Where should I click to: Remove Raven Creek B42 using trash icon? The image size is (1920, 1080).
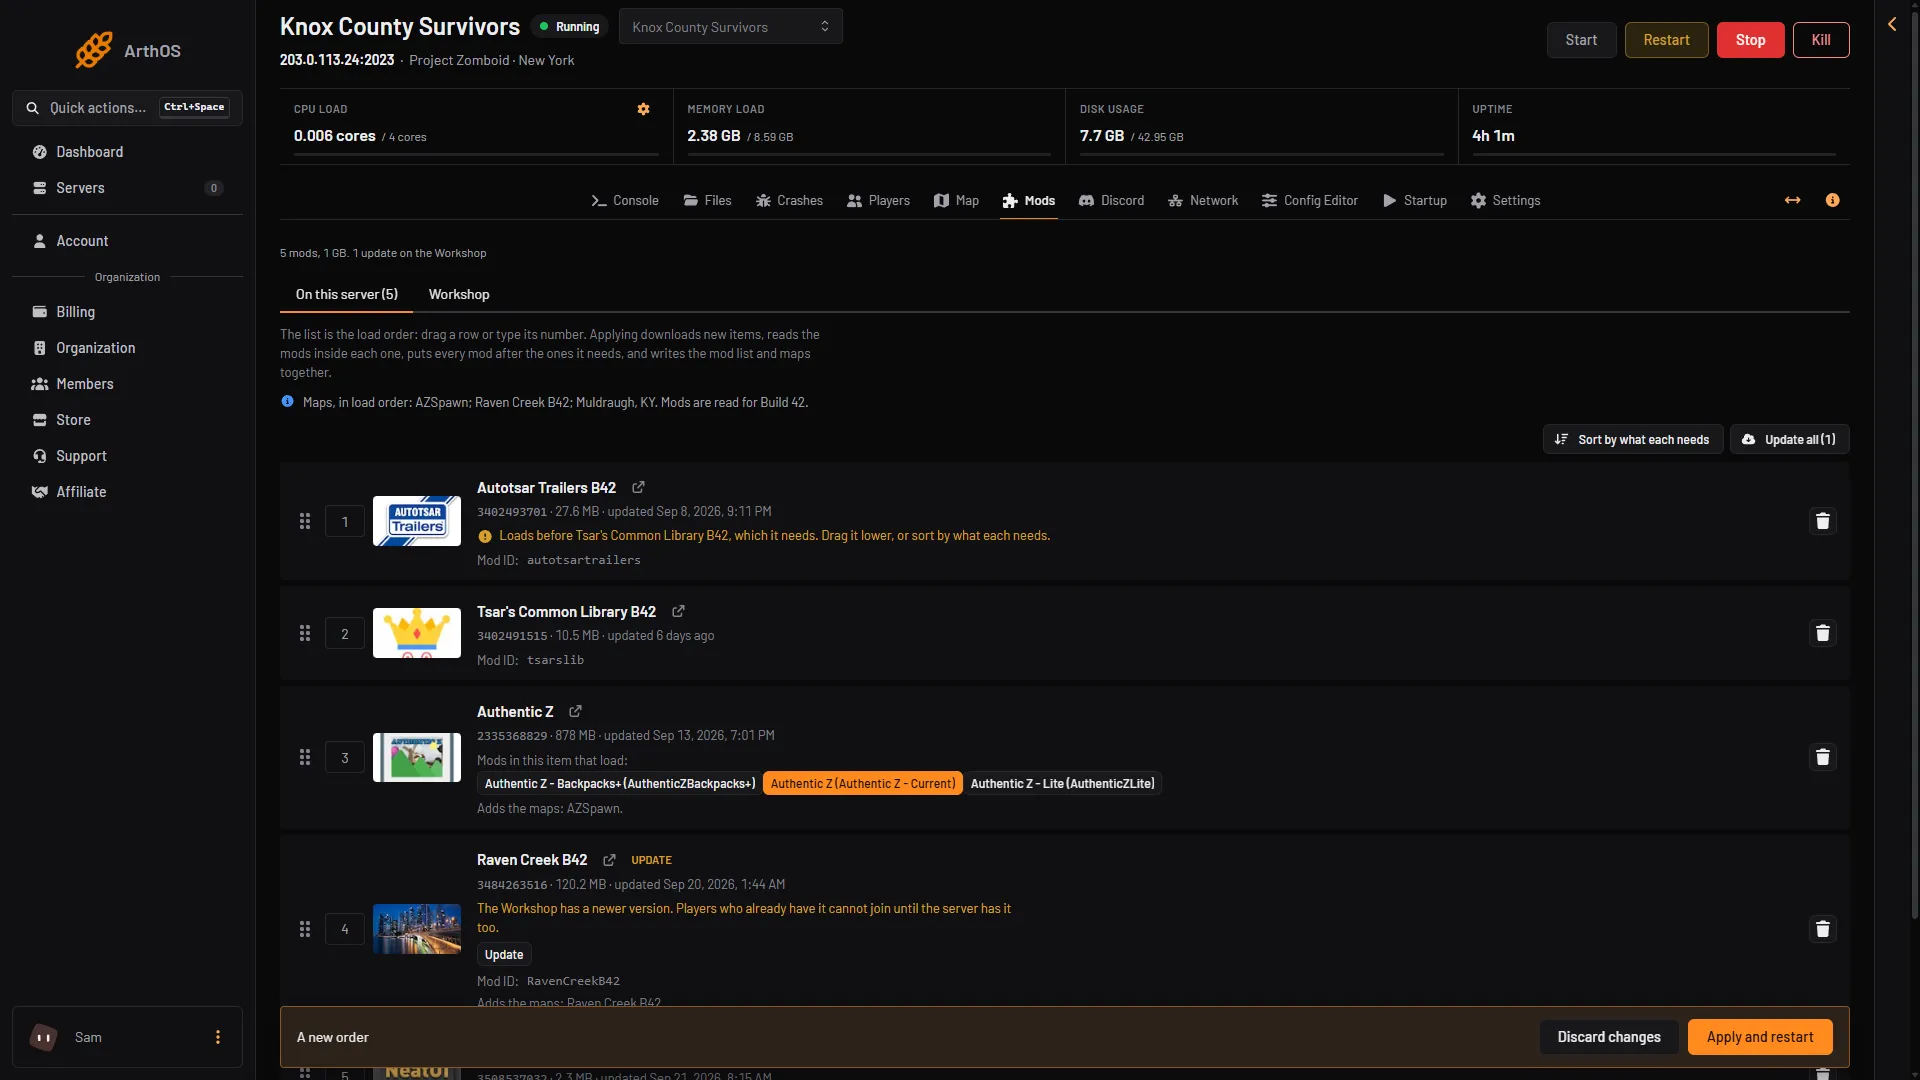click(x=1822, y=929)
